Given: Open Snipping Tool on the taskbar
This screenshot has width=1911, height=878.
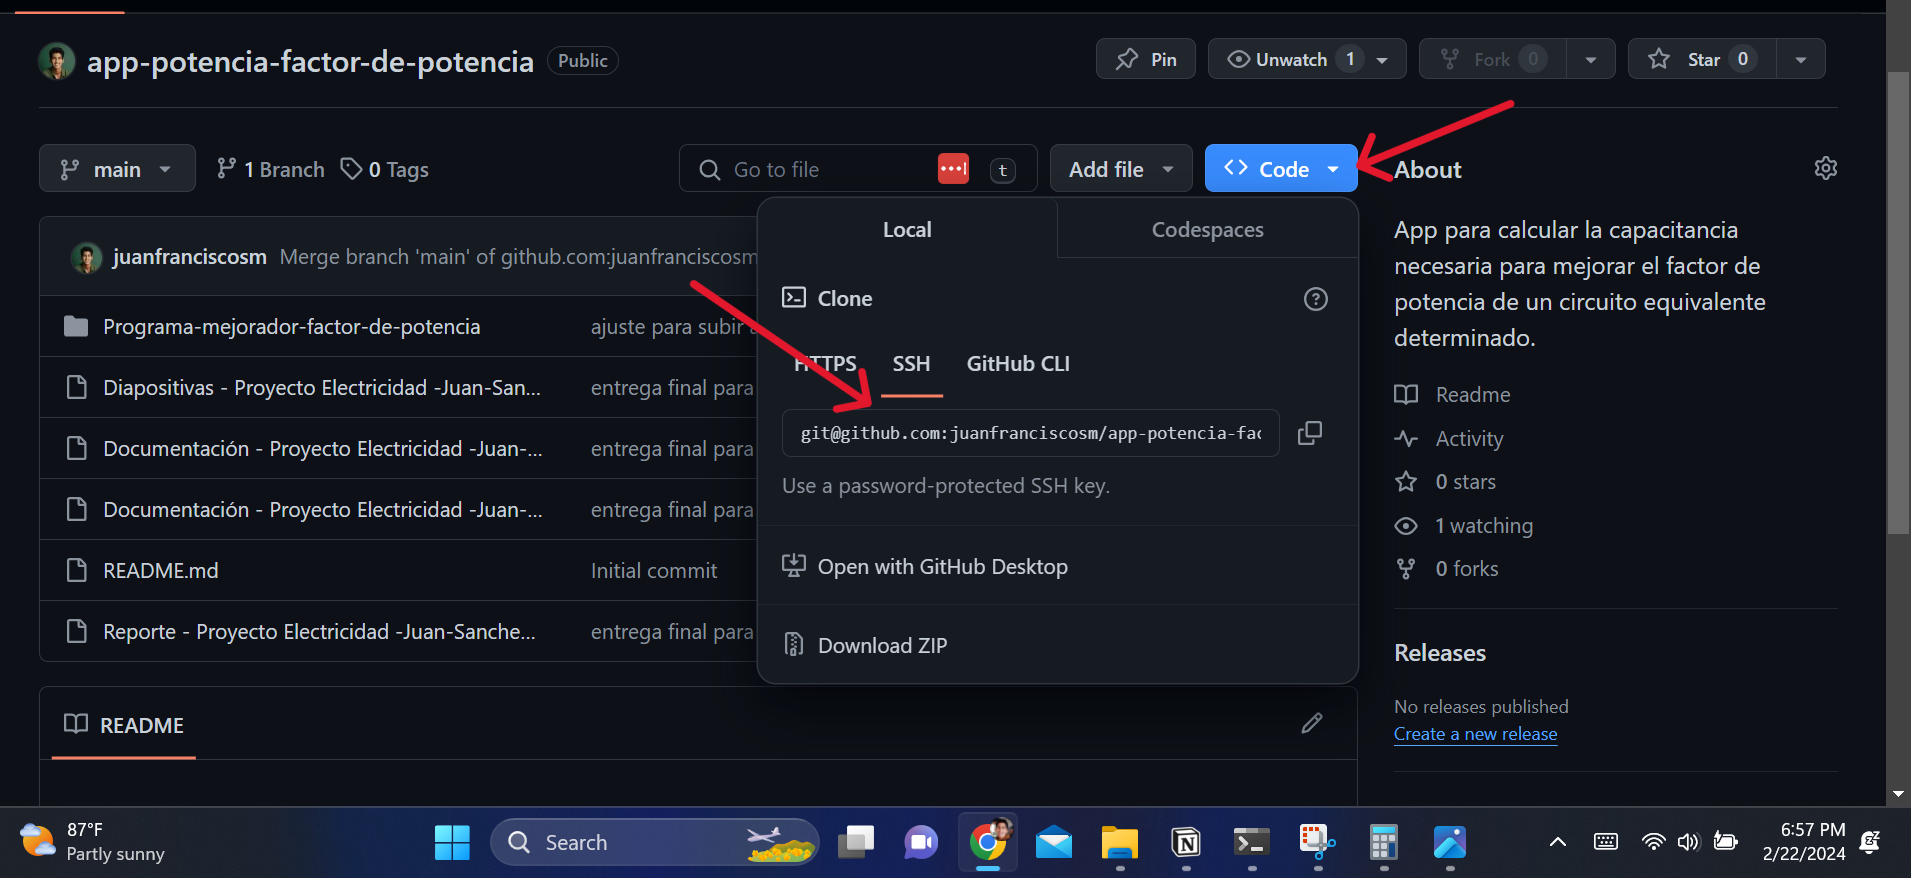Looking at the screenshot, I should pos(1318,842).
